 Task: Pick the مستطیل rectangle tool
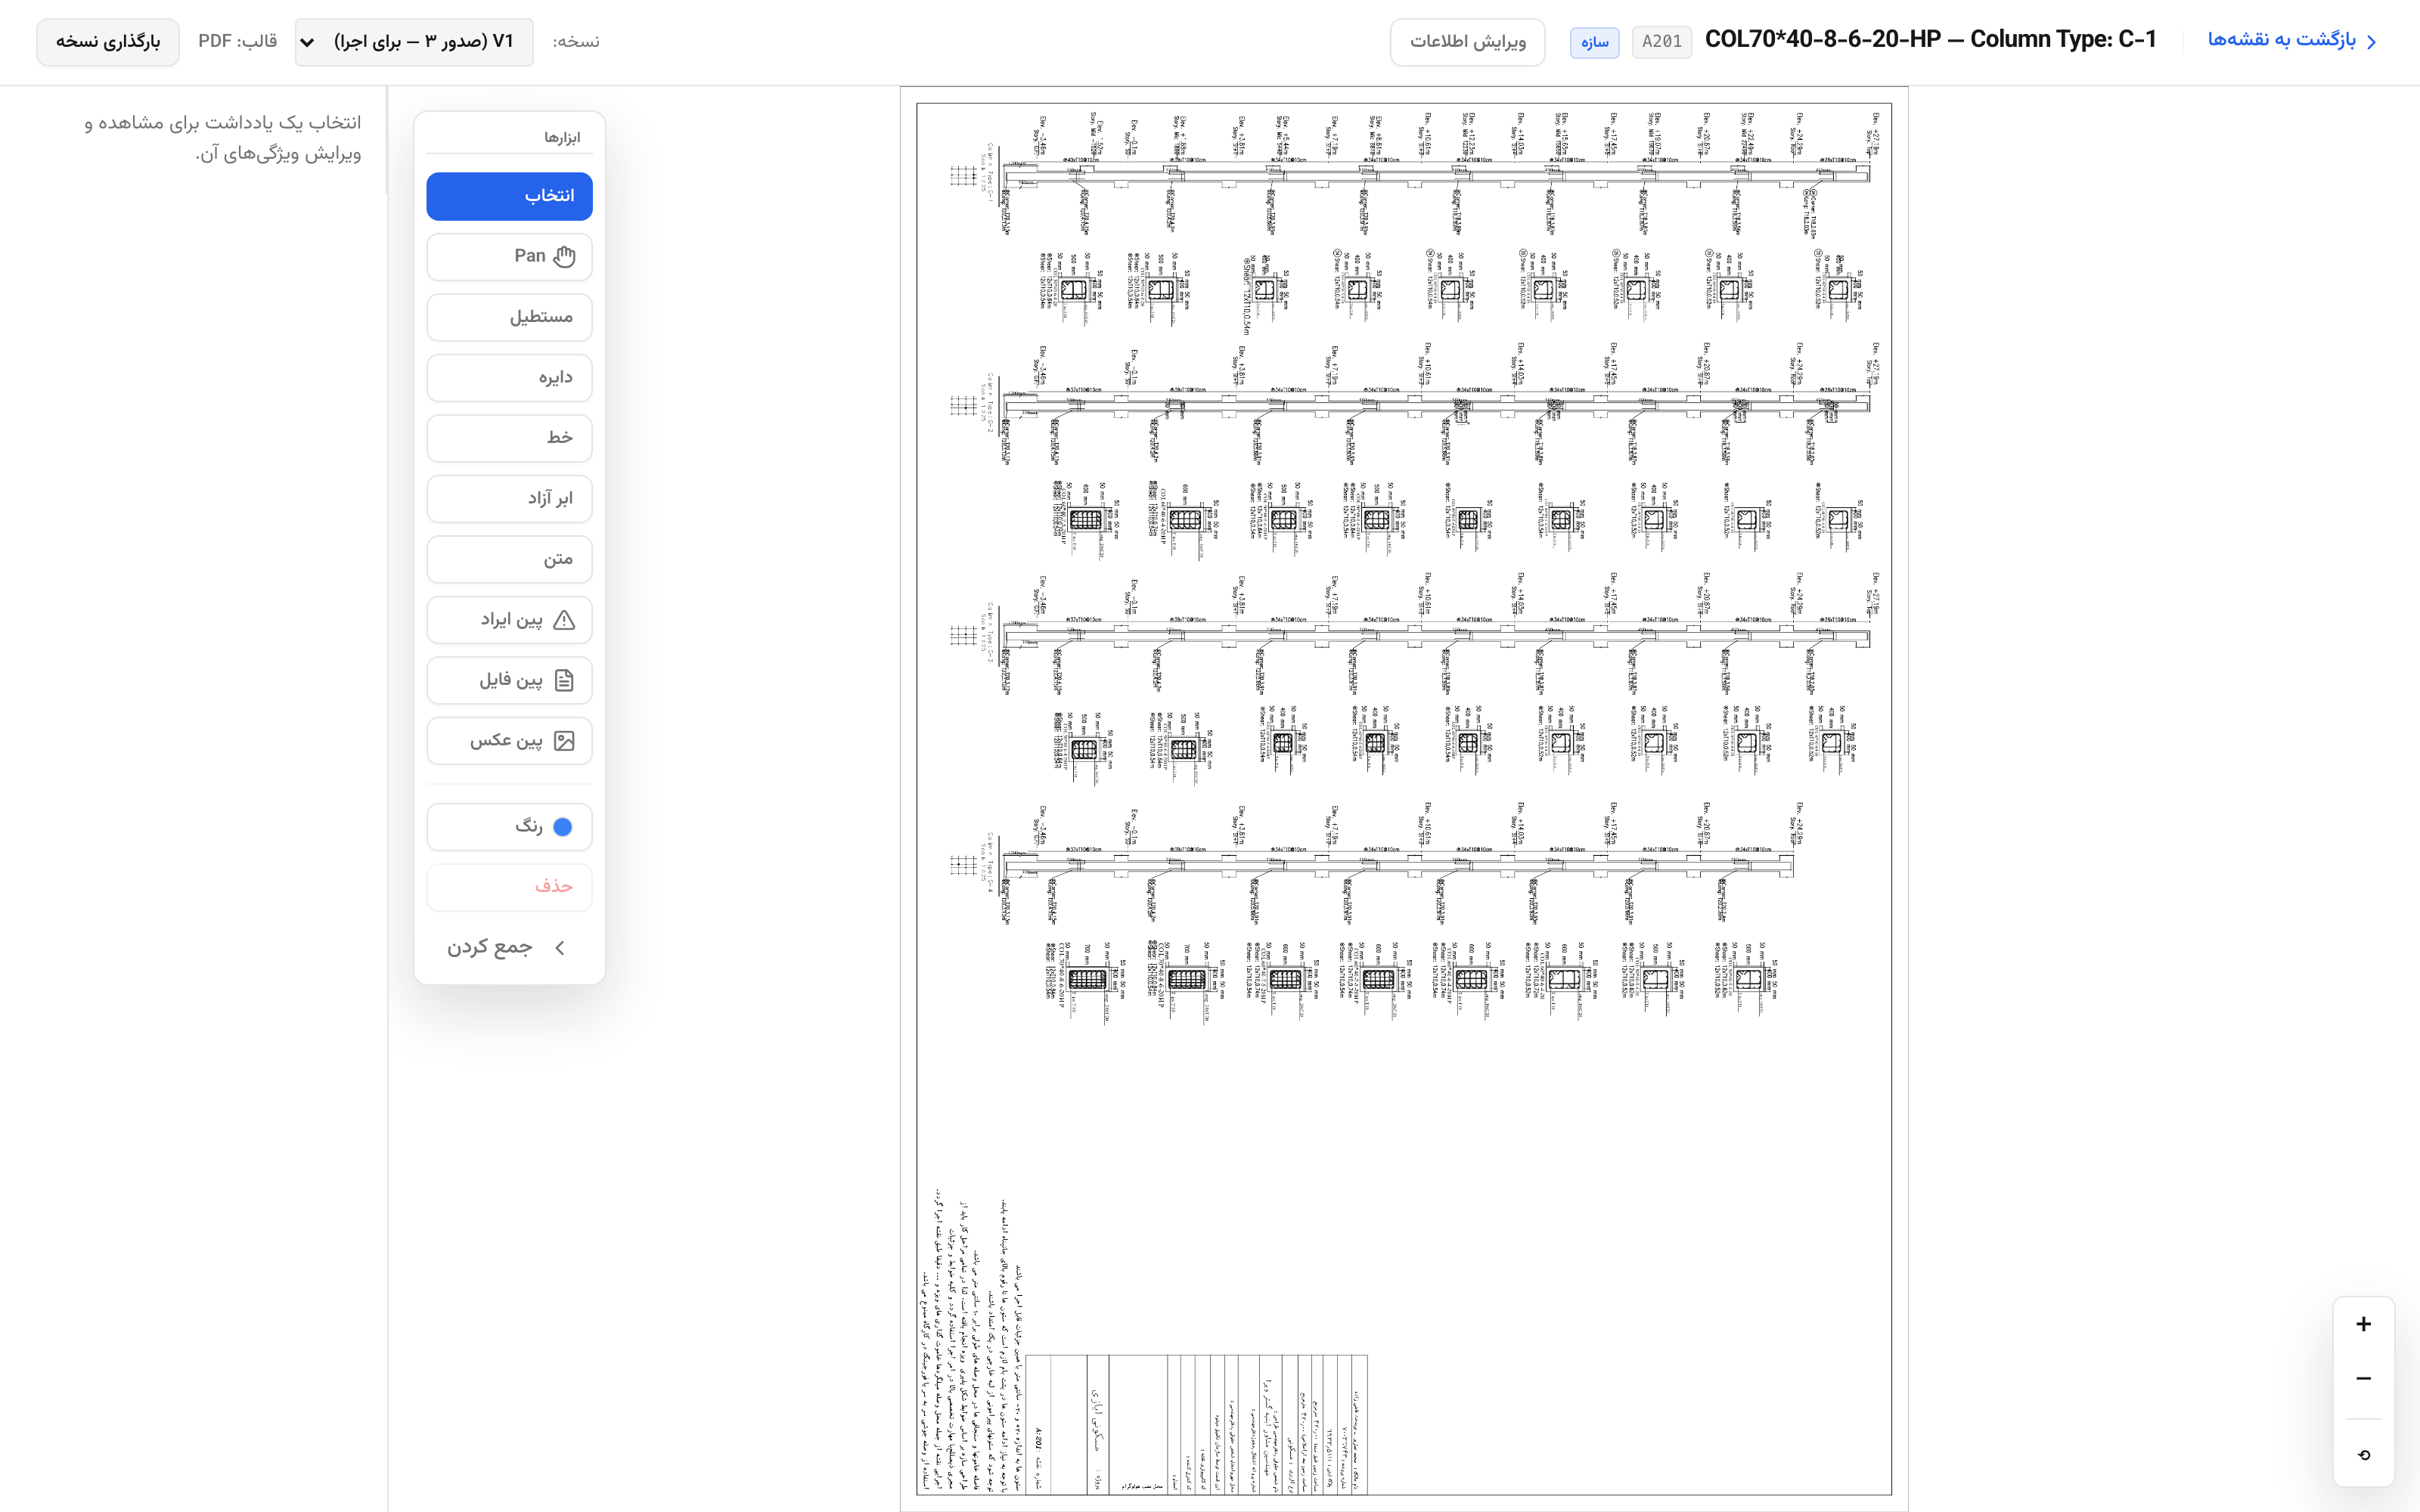[x=509, y=317]
